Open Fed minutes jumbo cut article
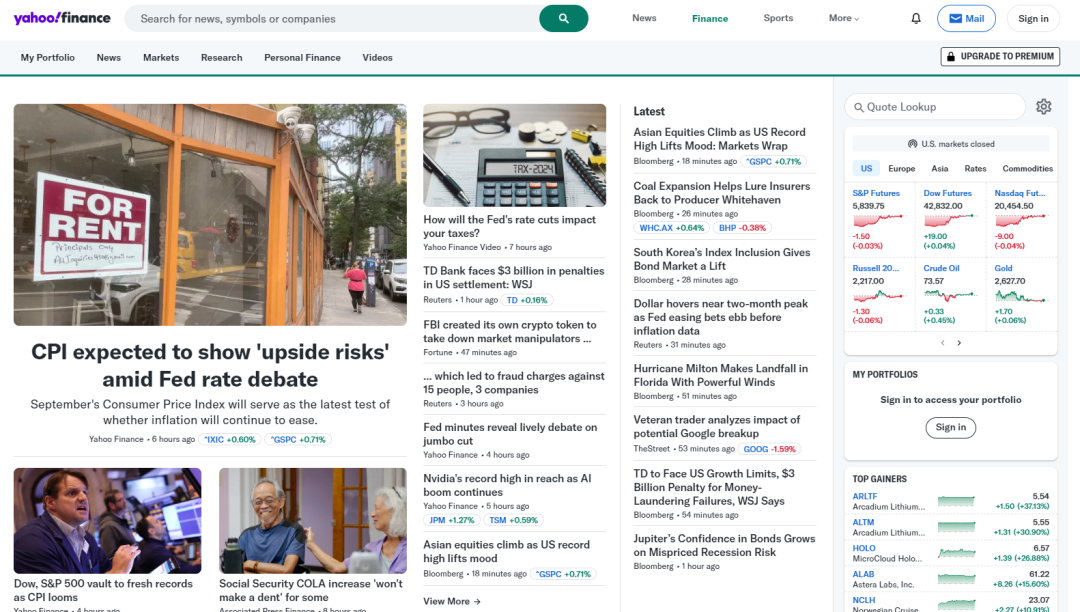Viewport: 1080px width, 612px height. pos(510,434)
